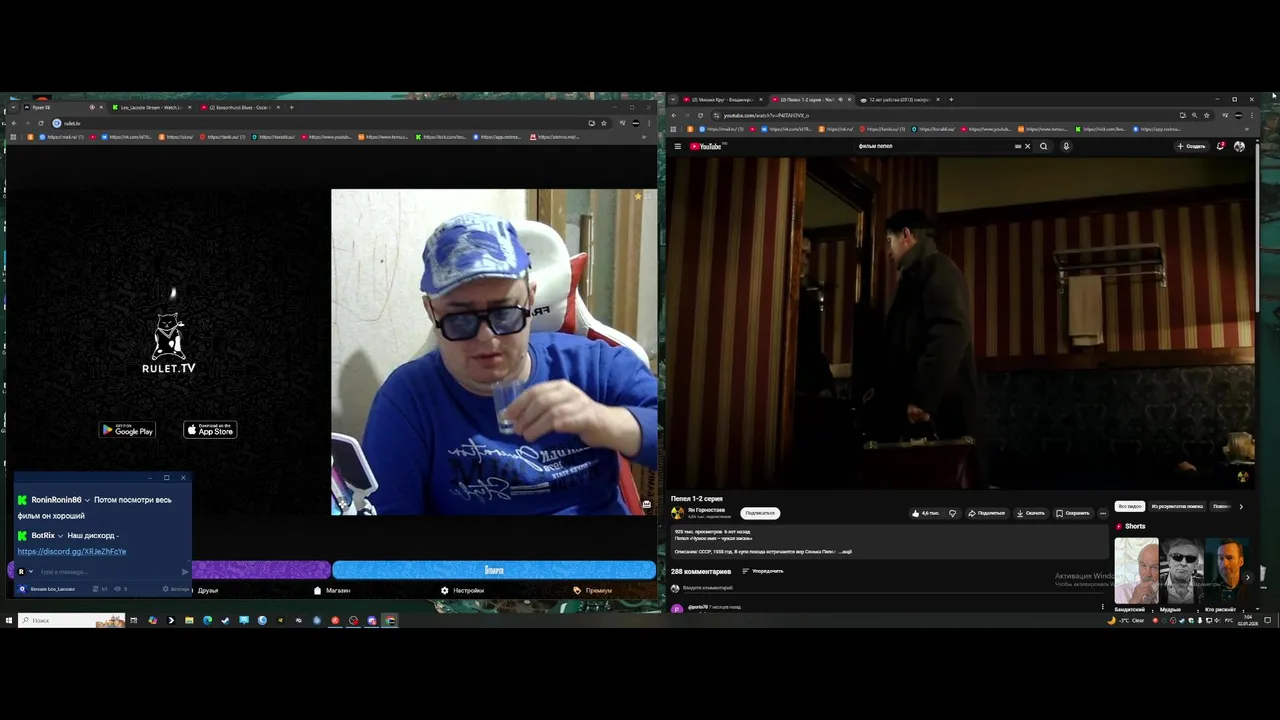Open the discord.gg invite link in chat

[x=72, y=551]
